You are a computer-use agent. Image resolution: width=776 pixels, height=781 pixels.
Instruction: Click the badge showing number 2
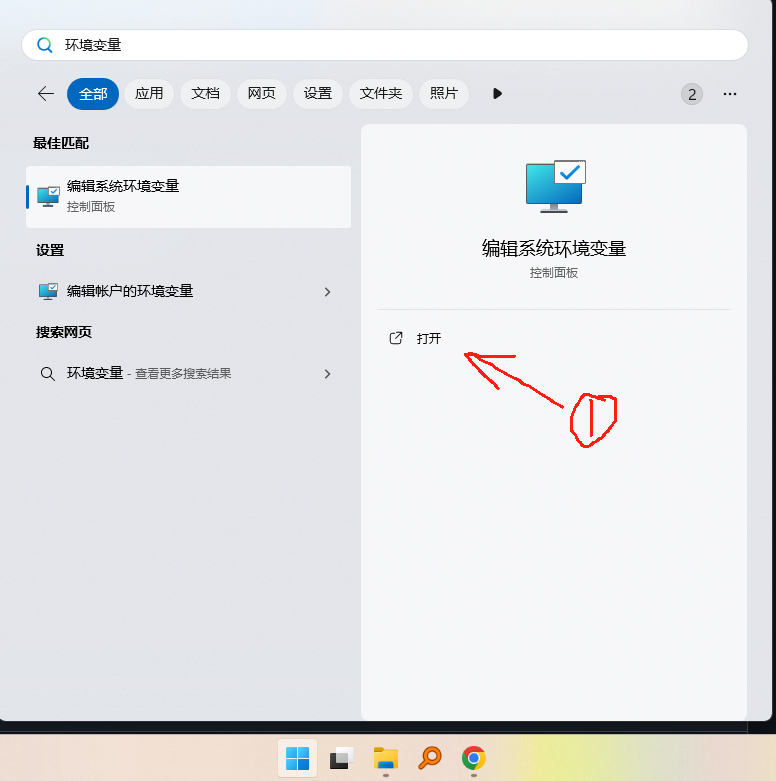692,94
